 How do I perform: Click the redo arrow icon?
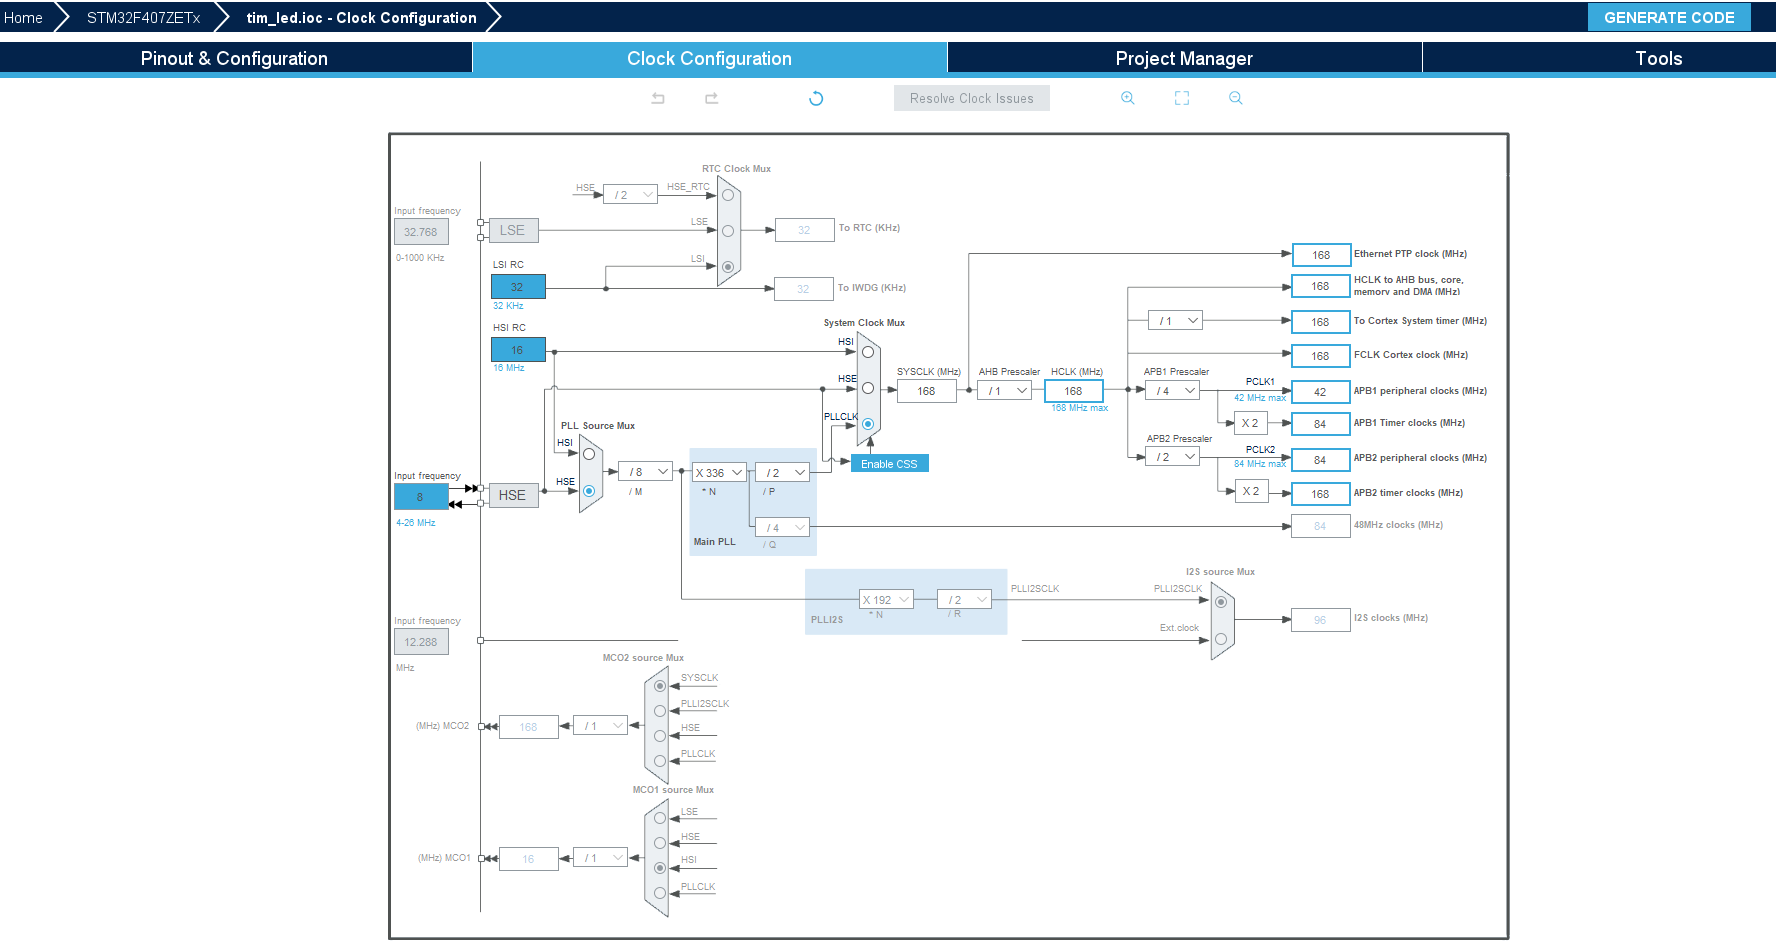pyautogui.click(x=712, y=98)
